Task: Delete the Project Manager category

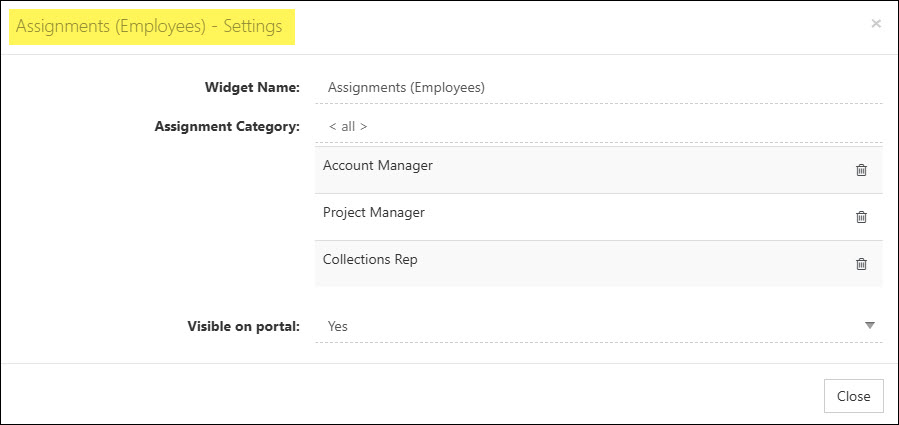Action: click(x=861, y=217)
